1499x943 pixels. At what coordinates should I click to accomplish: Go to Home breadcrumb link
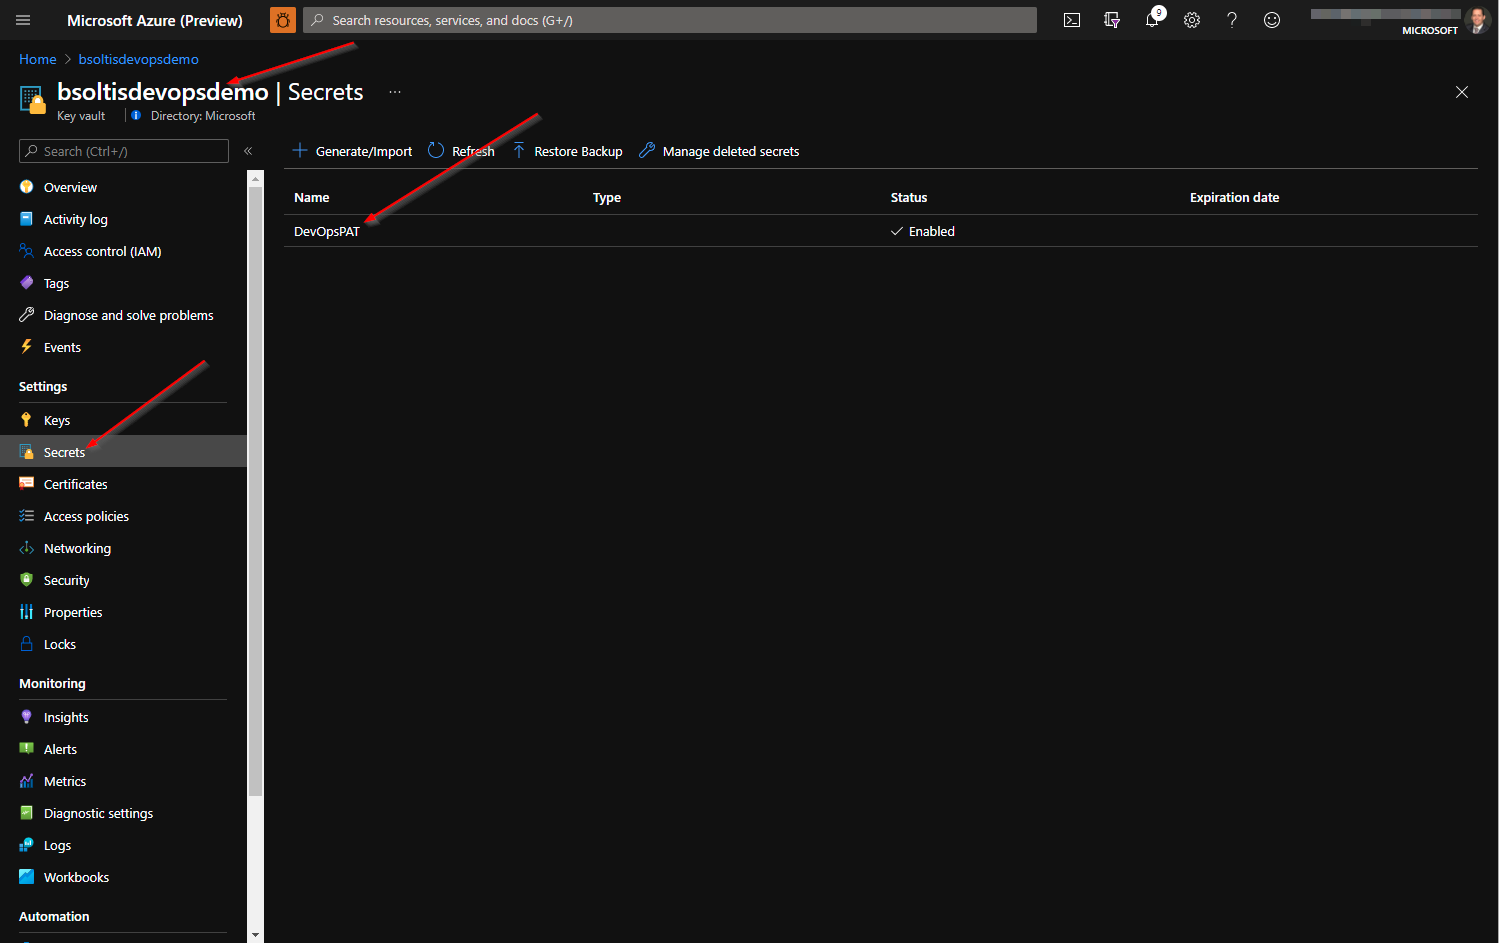coord(38,59)
